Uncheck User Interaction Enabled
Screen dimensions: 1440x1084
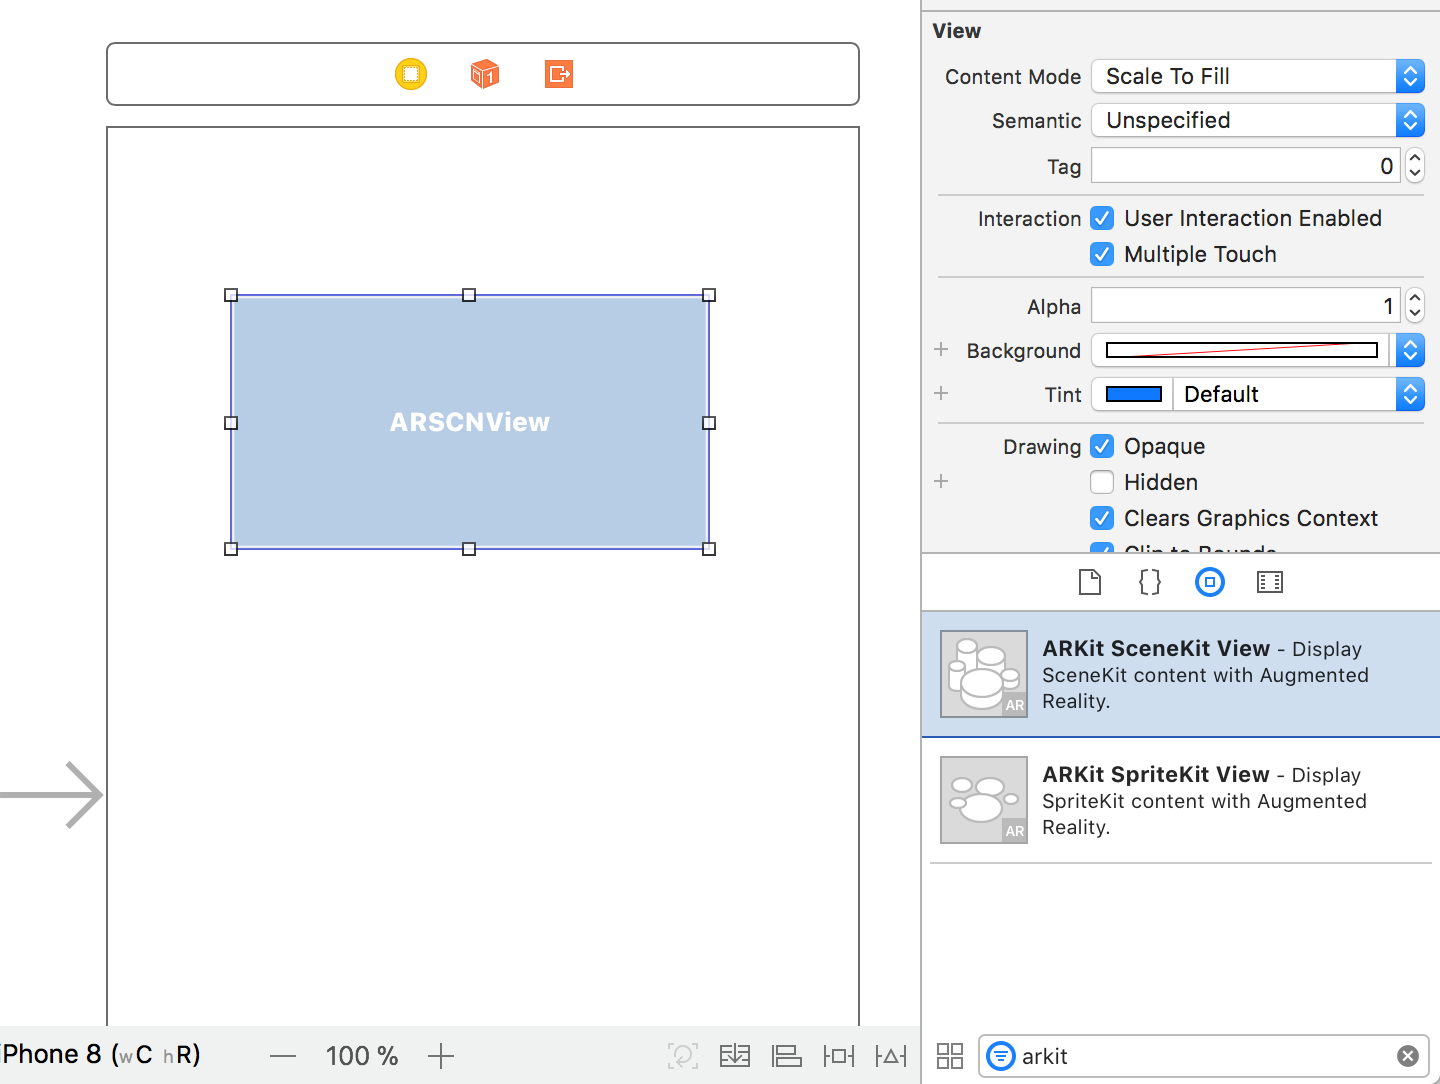[x=1102, y=218]
